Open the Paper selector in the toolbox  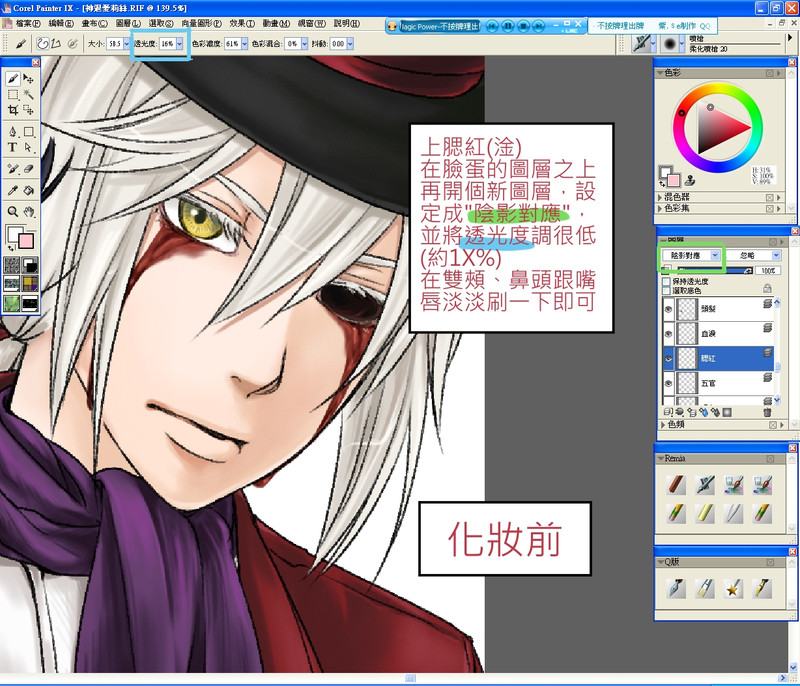tap(11, 265)
